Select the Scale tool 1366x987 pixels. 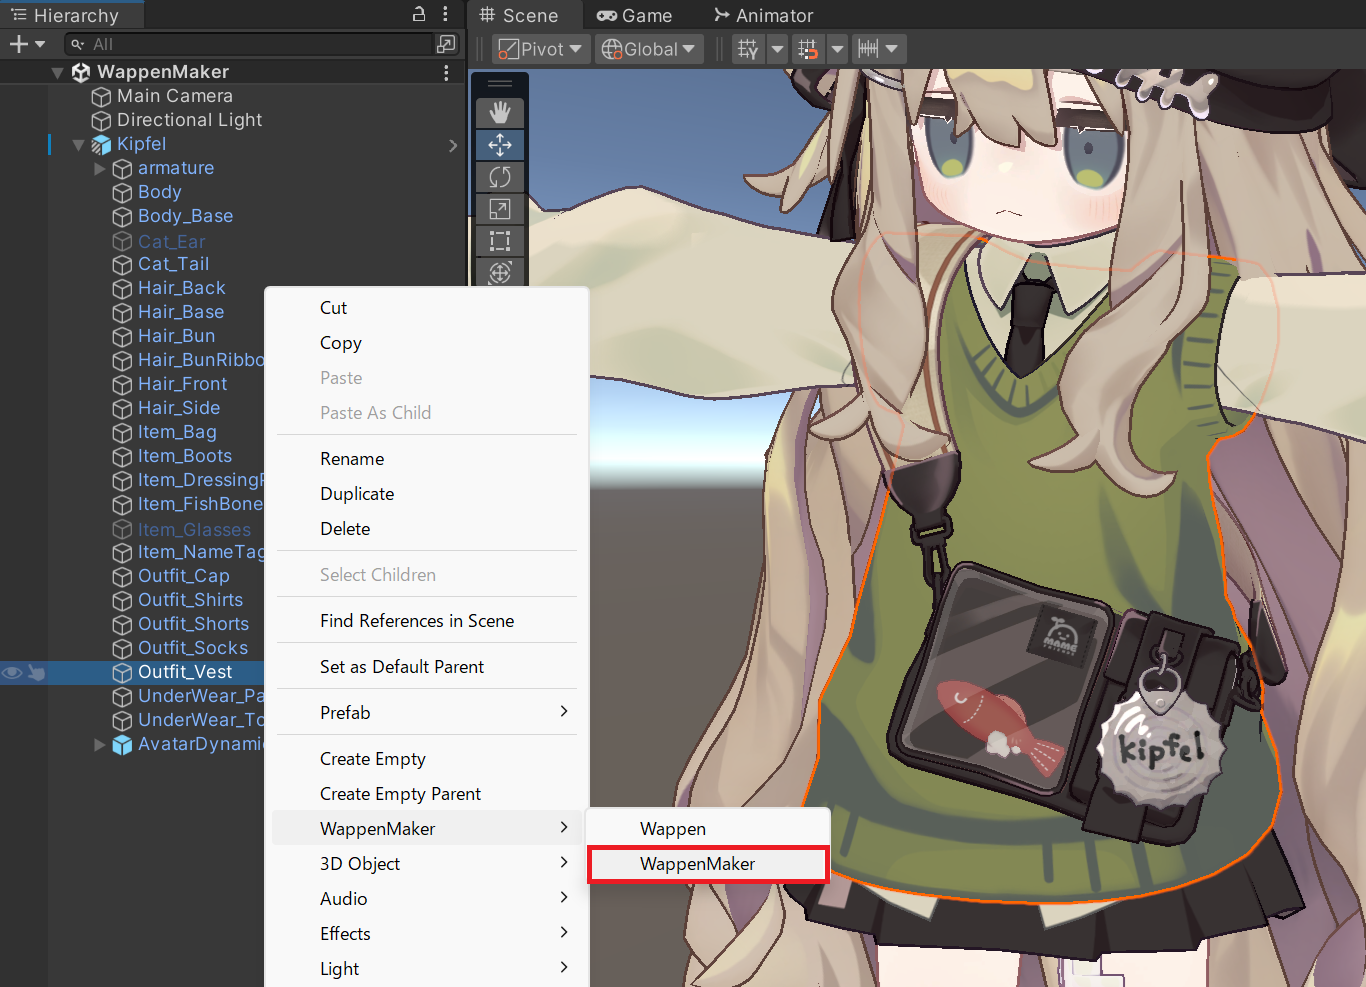point(500,209)
